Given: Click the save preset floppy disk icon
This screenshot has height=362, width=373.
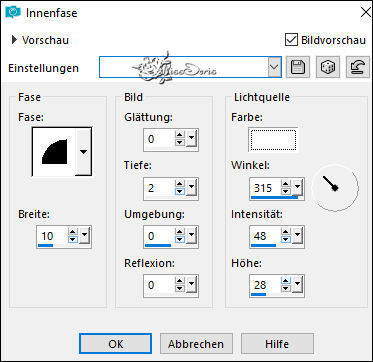Looking at the screenshot, I should point(298,67).
